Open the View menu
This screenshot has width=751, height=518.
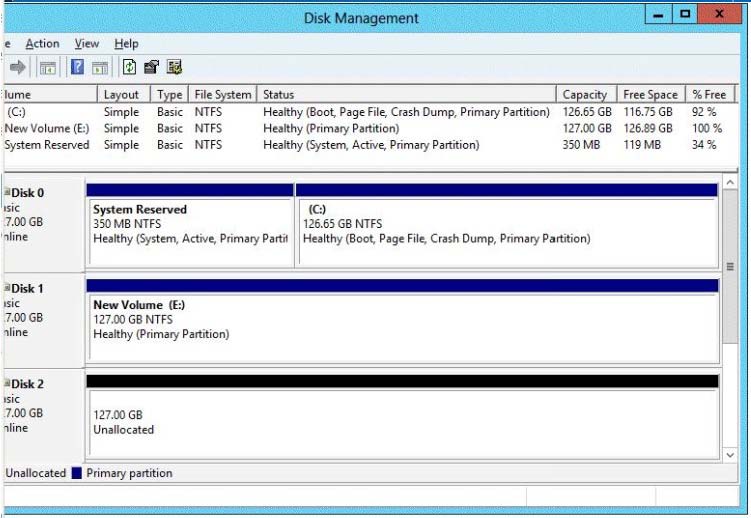pos(87,44)
